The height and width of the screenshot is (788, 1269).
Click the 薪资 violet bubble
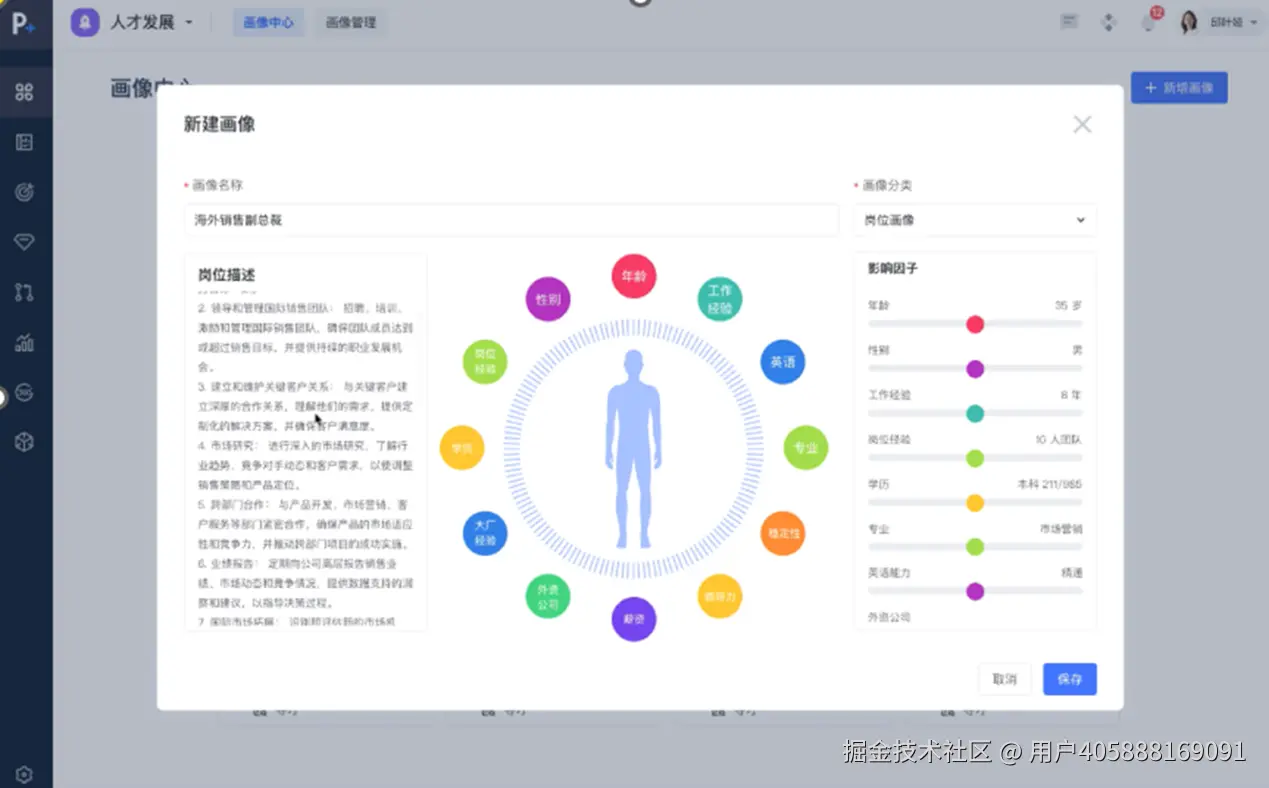[x=634, y=619]
